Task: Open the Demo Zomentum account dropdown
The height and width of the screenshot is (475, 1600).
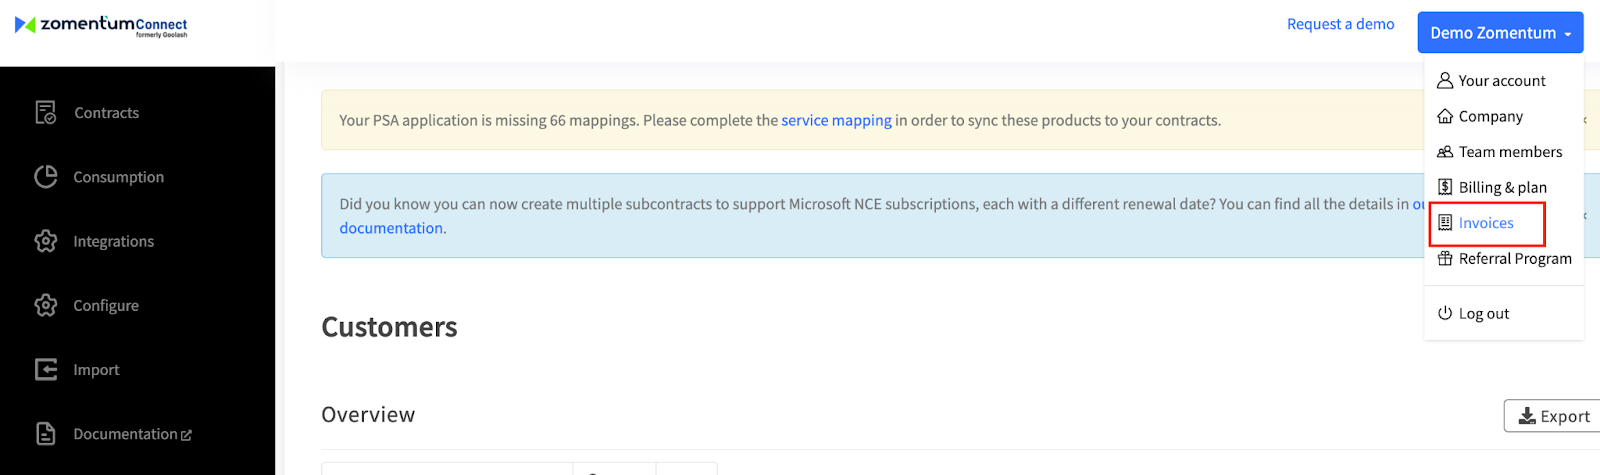Action: (x=1500, y=33)
